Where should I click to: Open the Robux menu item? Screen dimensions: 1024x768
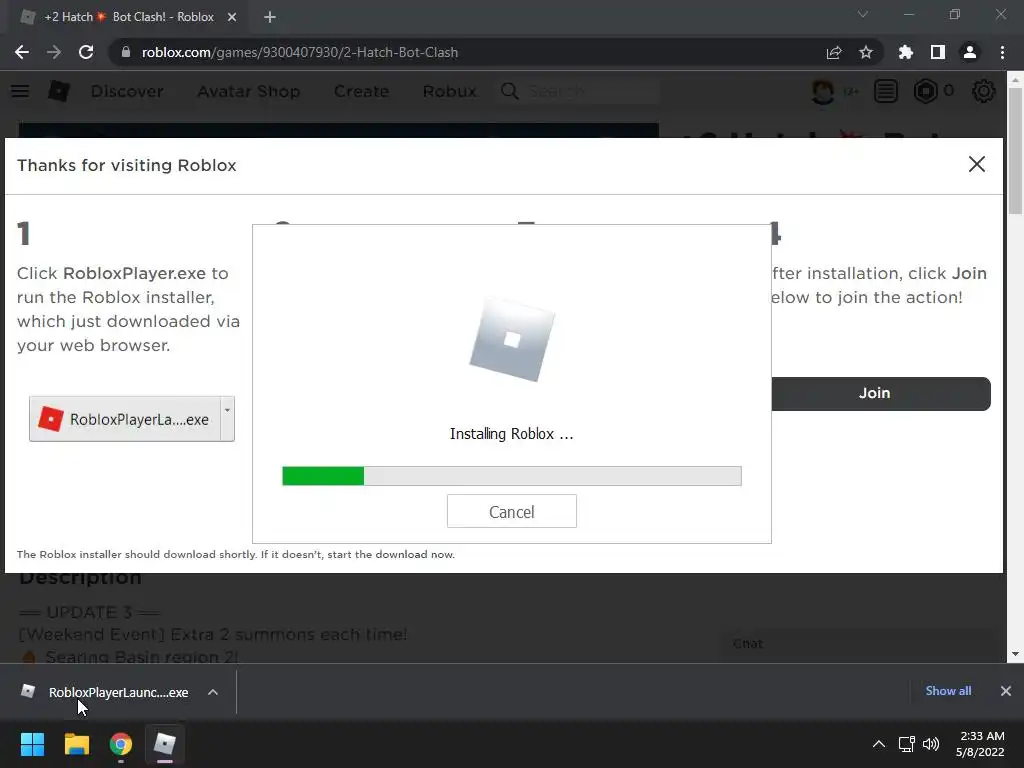click(449, 91)
